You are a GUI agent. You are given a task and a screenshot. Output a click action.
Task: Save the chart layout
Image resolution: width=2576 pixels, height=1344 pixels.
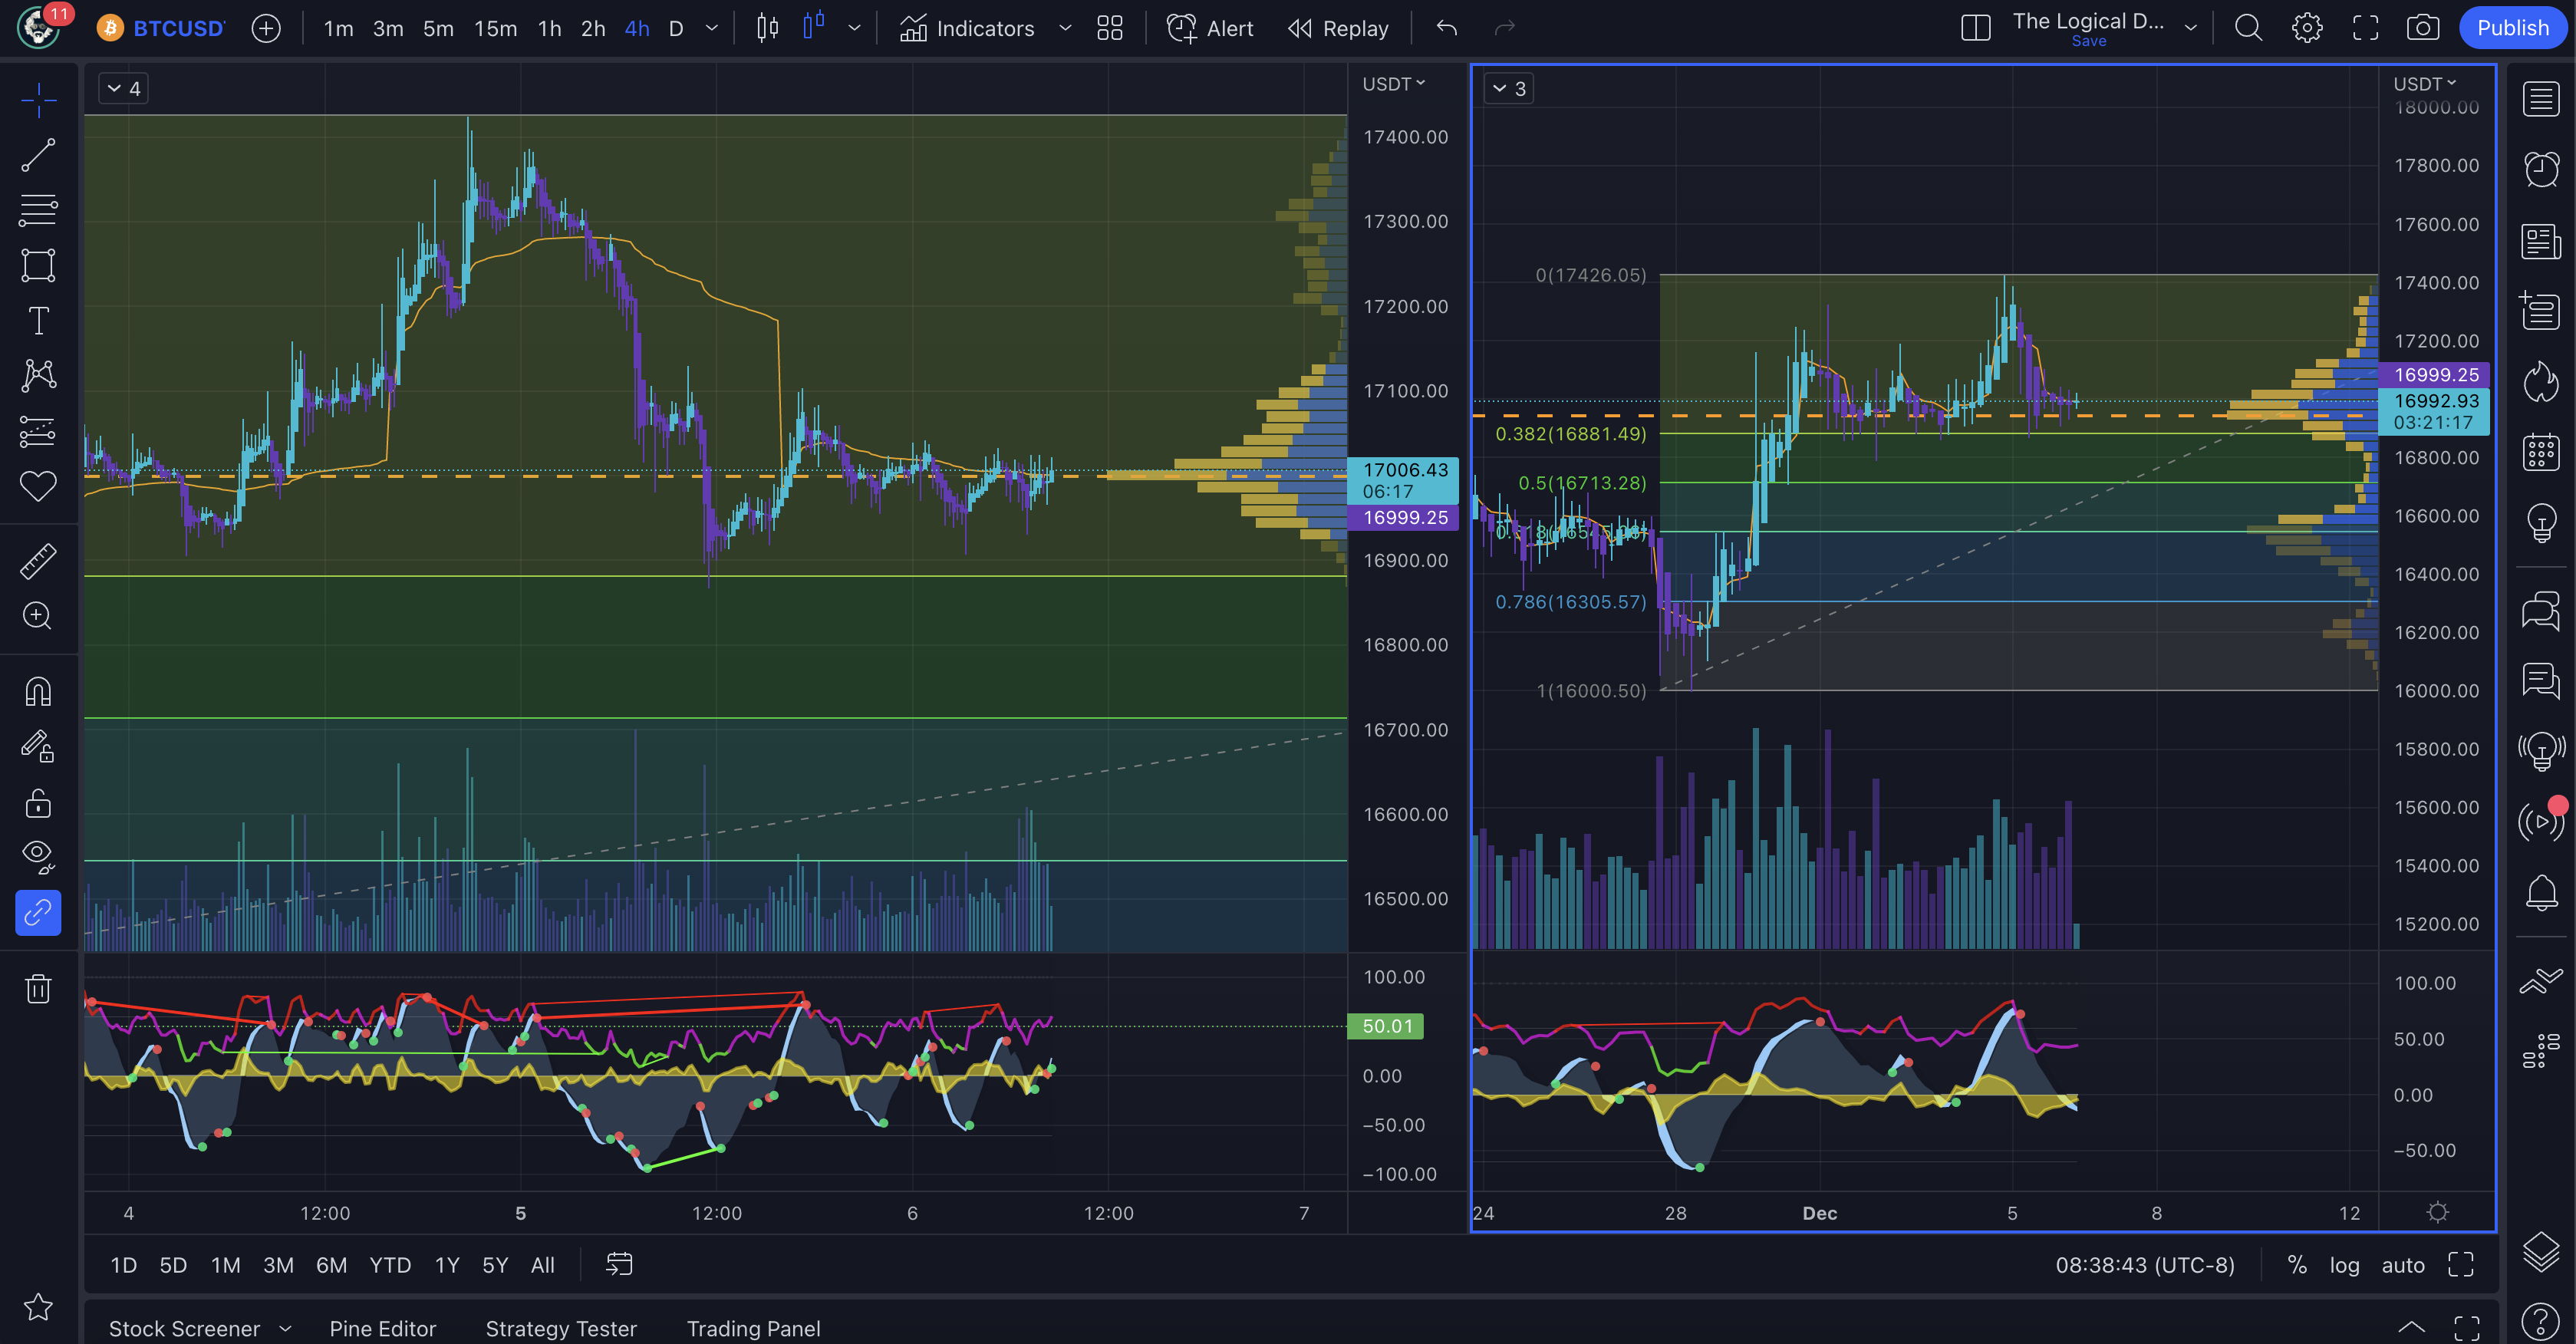pos(2088,41)
